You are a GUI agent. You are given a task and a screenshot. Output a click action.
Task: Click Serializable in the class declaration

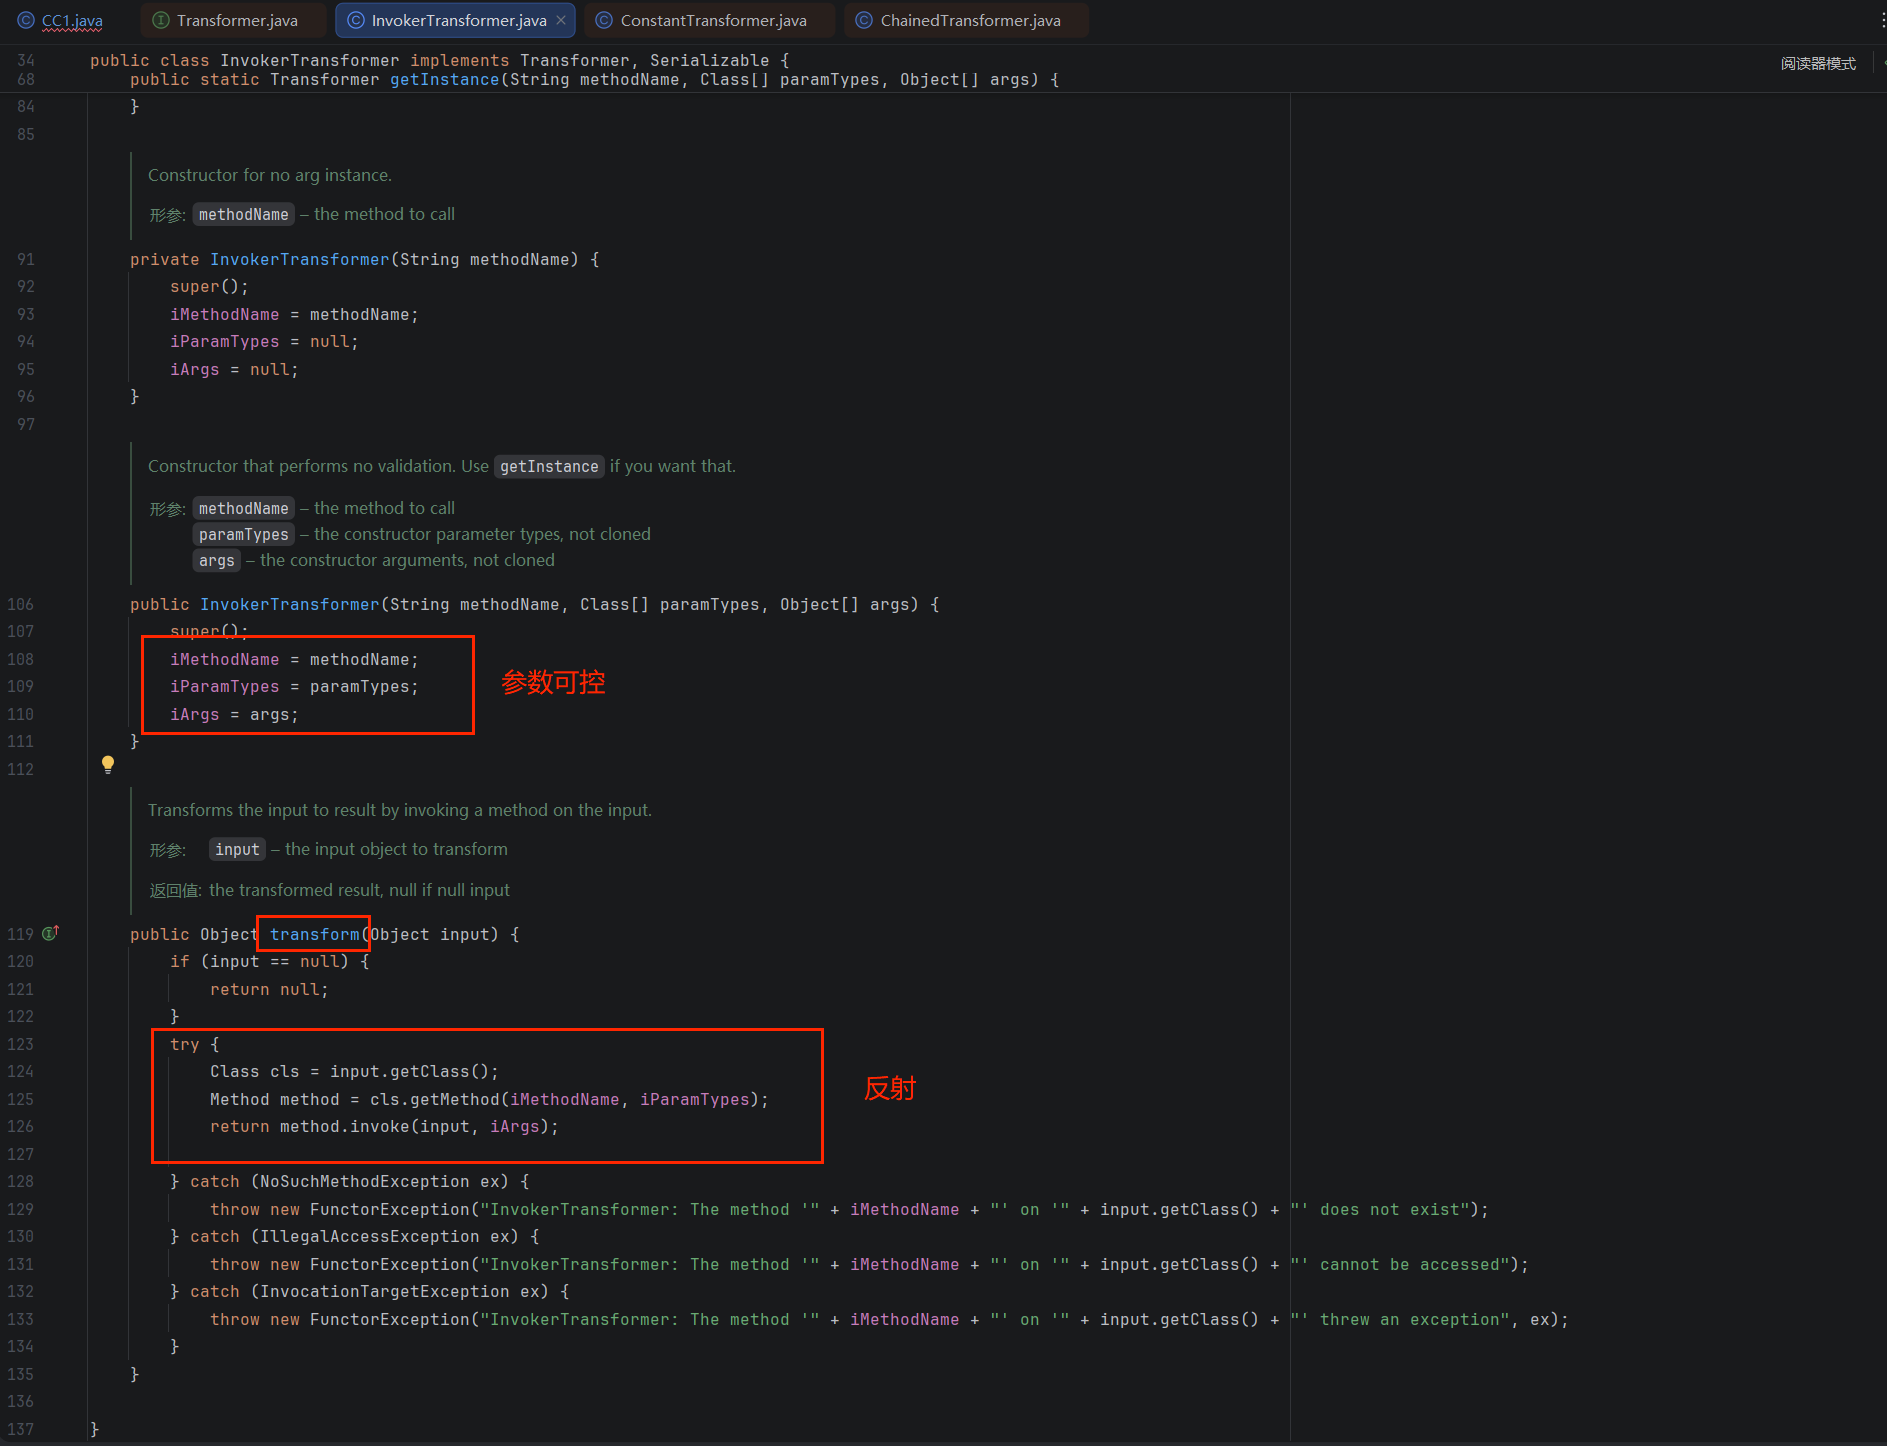(709, 60)
